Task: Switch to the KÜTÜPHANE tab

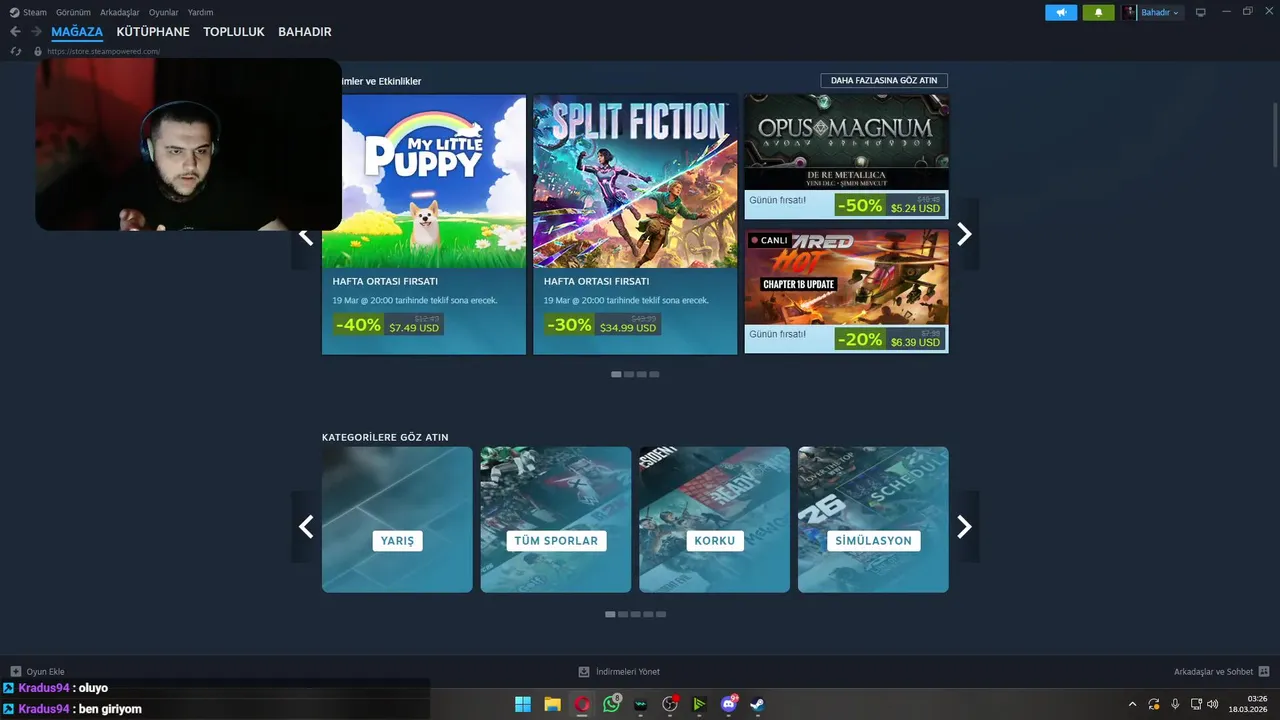Action: pos(153,32)
